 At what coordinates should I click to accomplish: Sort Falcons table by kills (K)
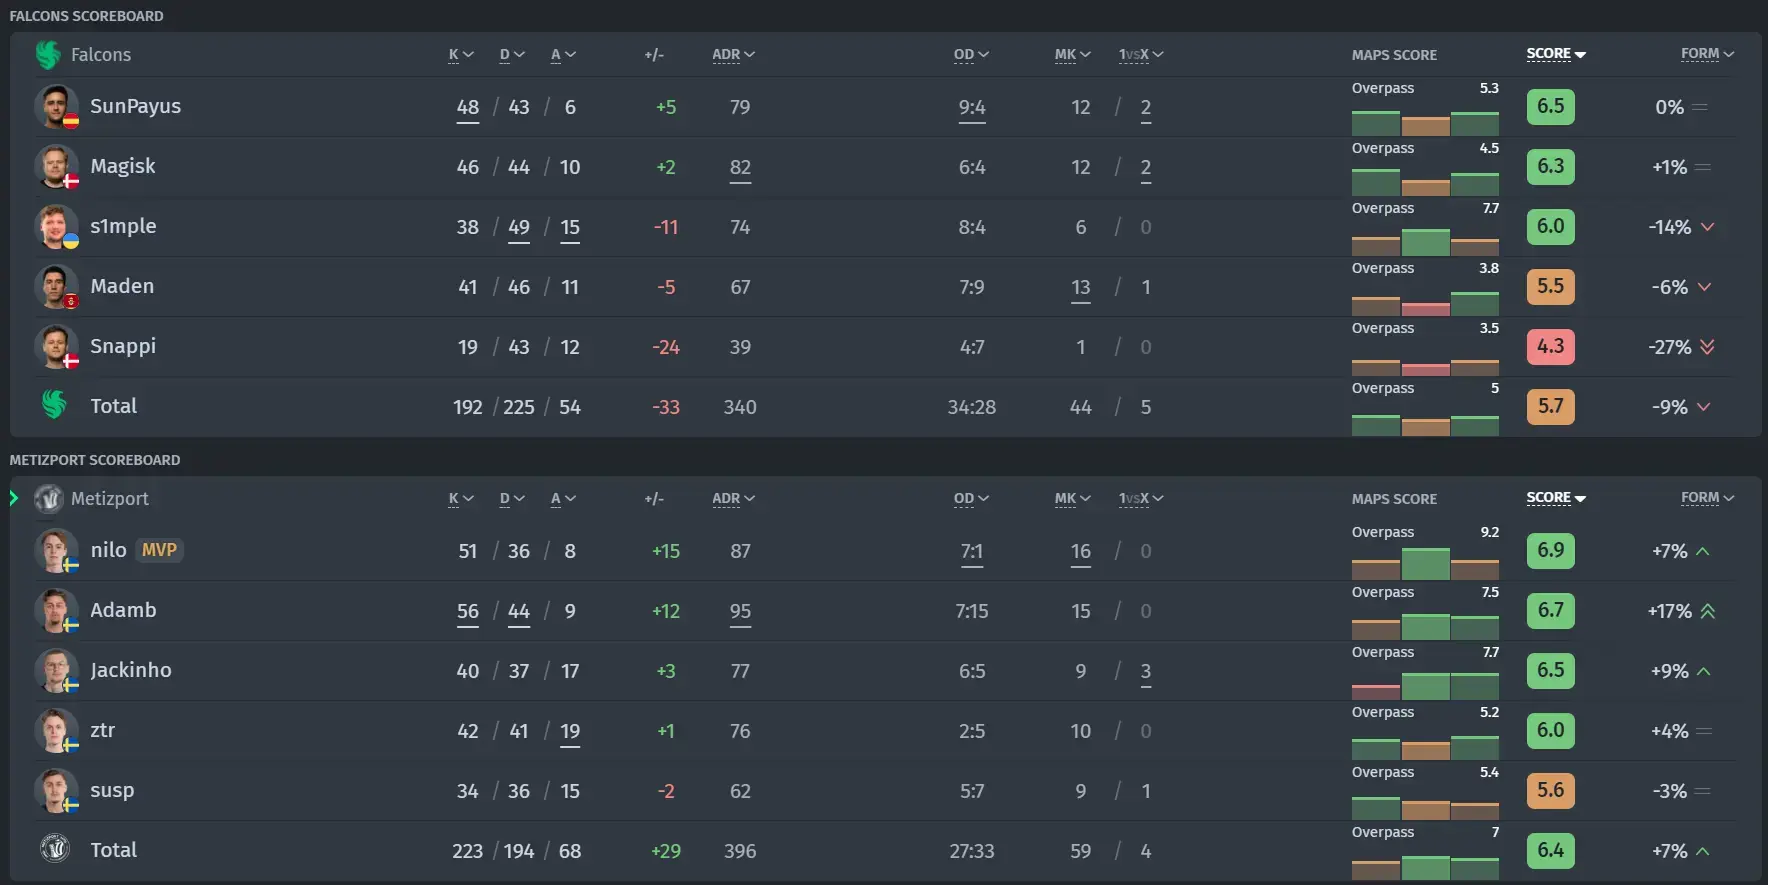point(460,55)
